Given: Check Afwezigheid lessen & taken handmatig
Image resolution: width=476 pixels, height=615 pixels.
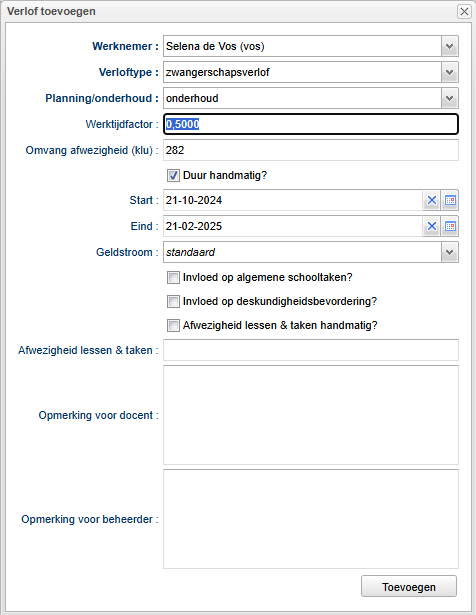Looking at the screenshot, I should [x=173, y=325].
